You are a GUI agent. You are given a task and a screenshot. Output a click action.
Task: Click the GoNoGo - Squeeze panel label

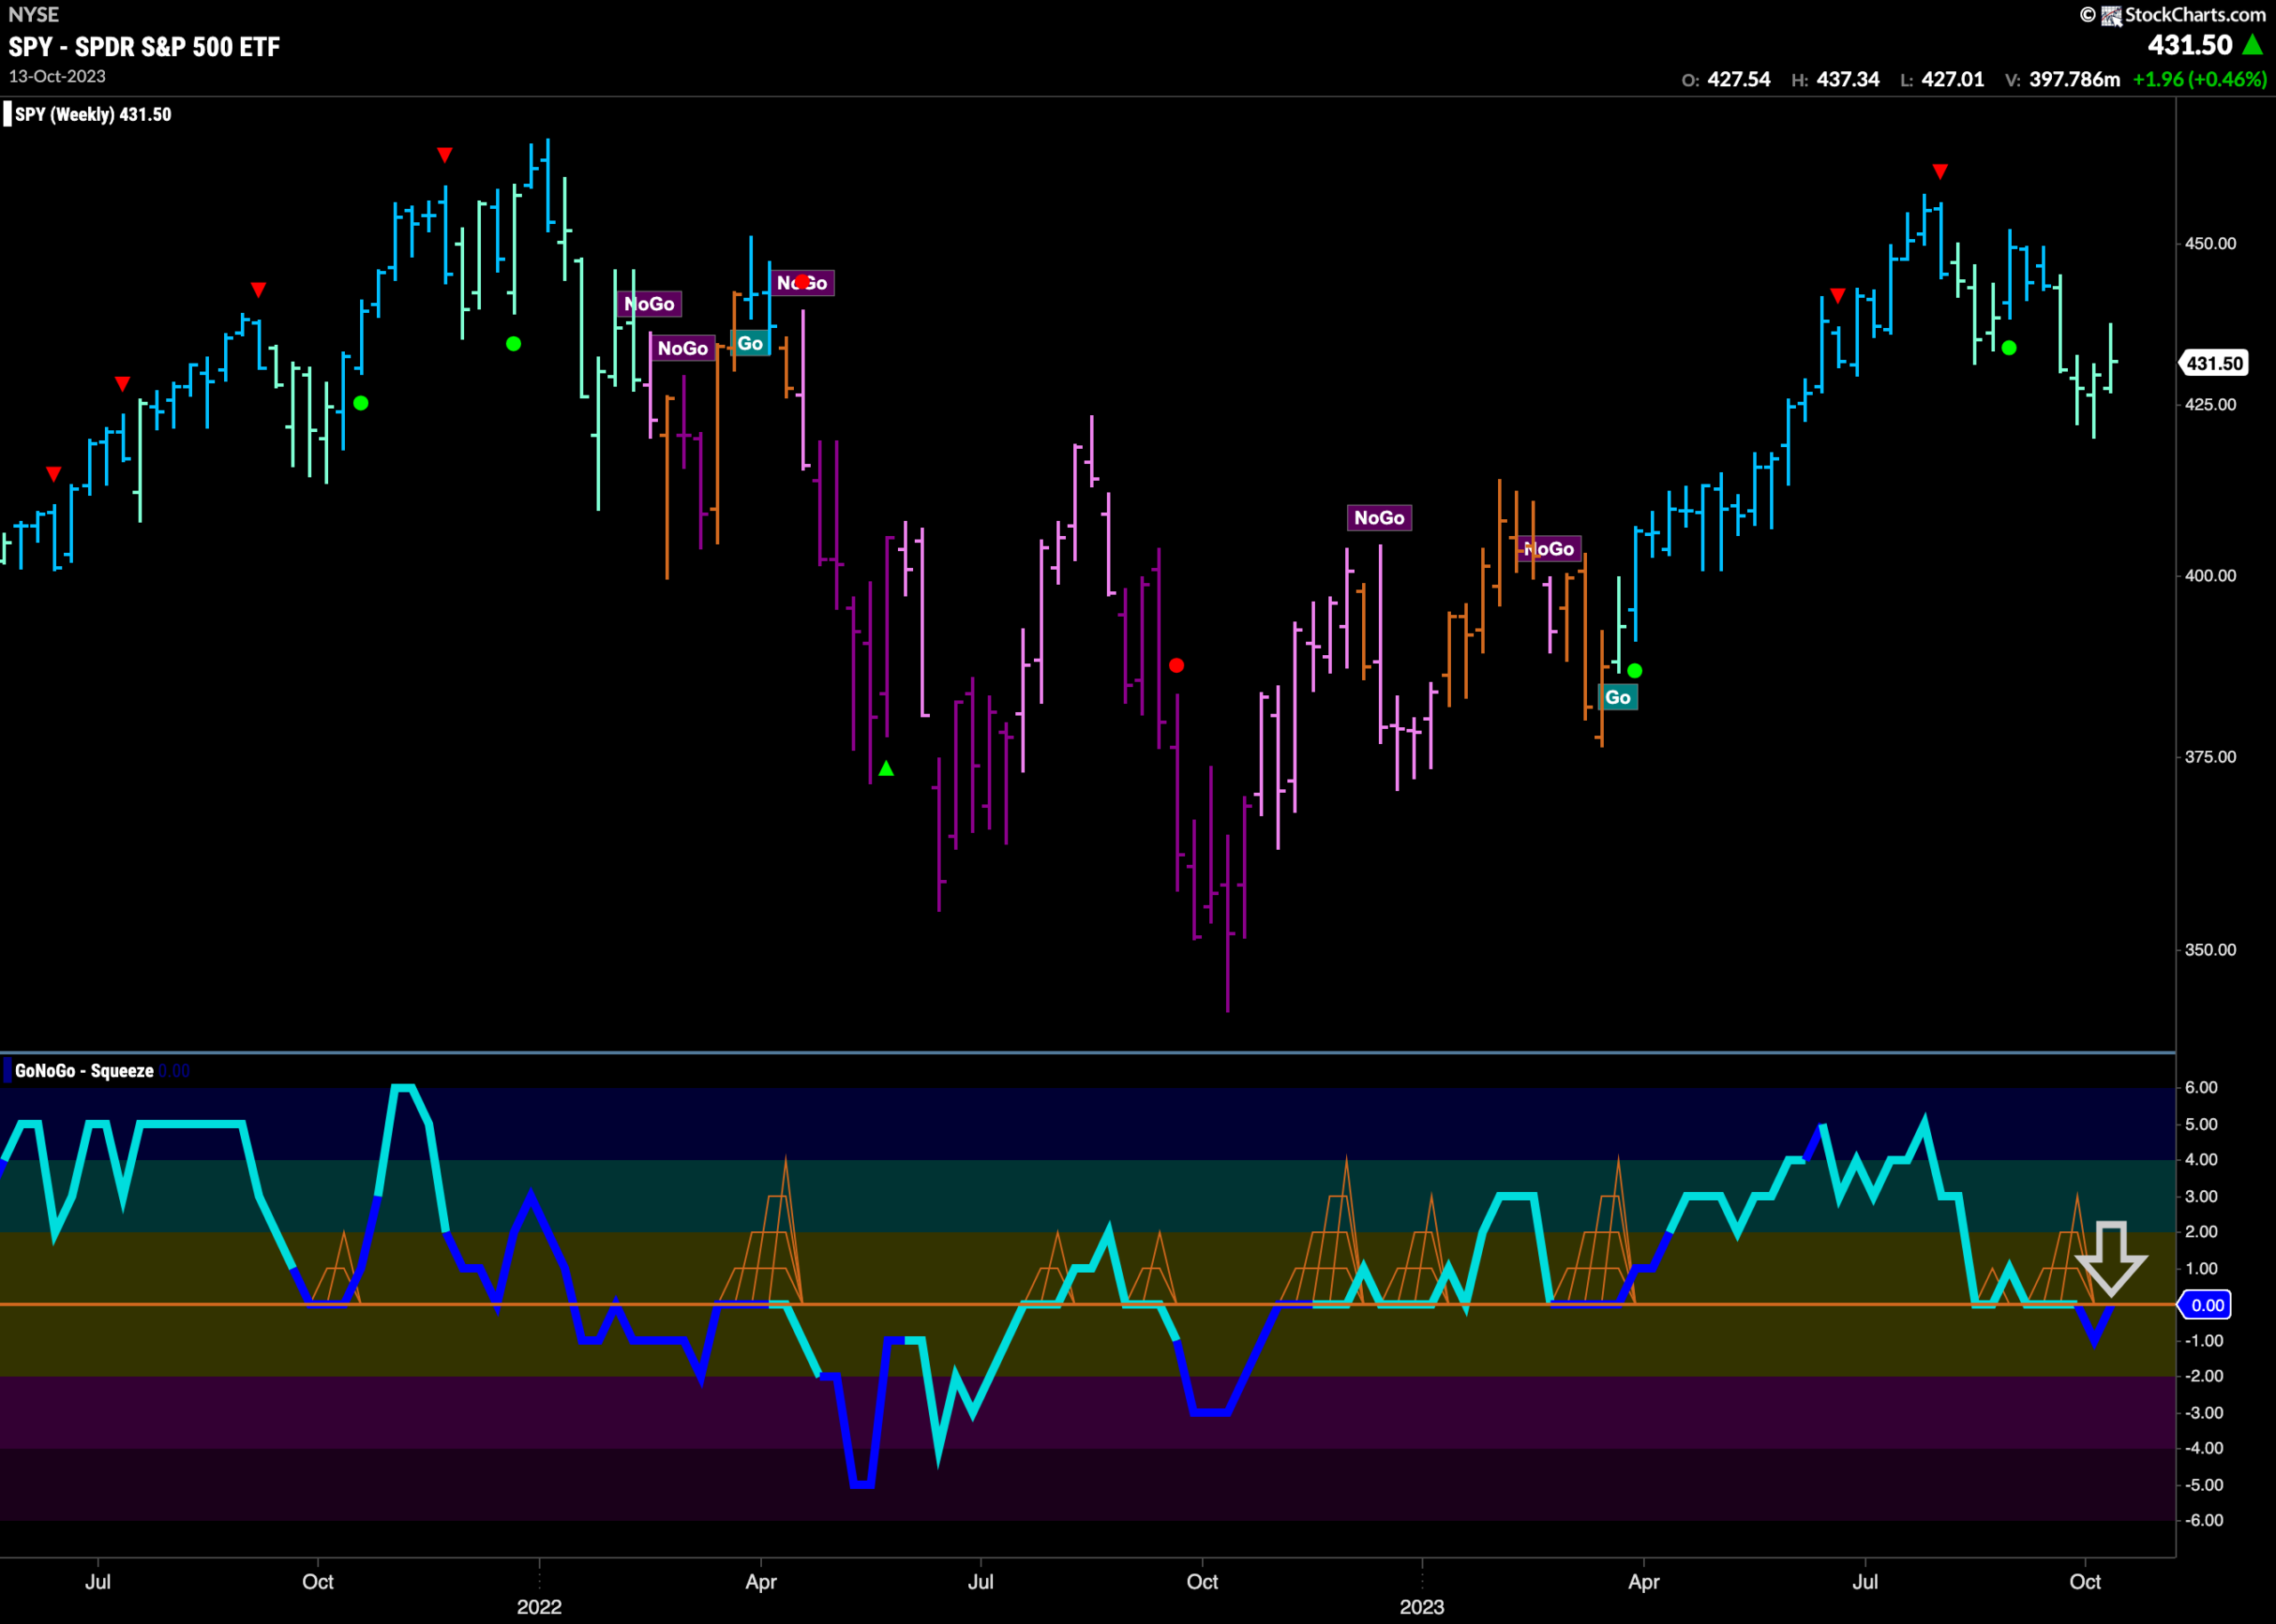coord(84,1071)
